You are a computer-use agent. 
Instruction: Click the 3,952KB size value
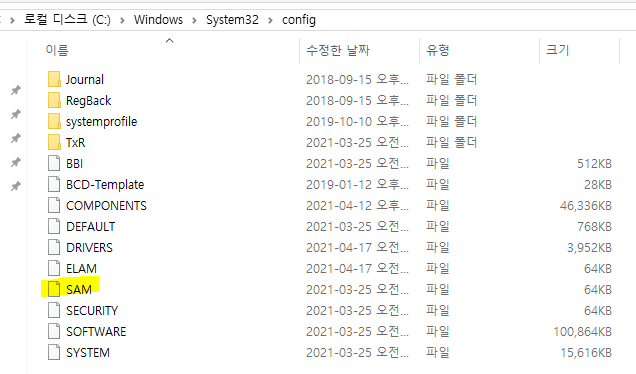point(589,247)
